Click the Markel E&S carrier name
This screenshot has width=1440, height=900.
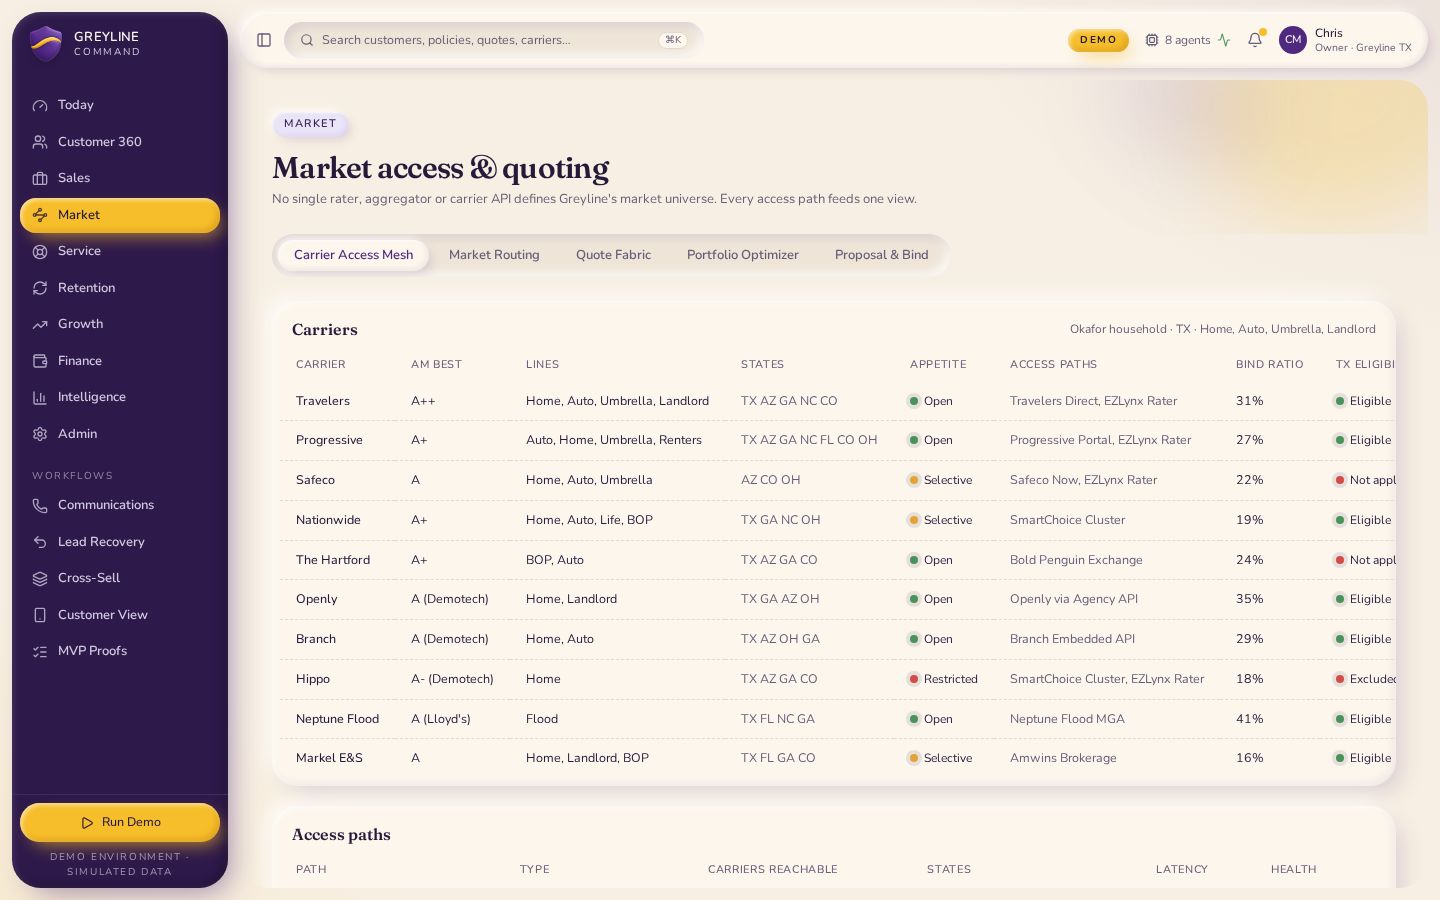tap(329, 758)
